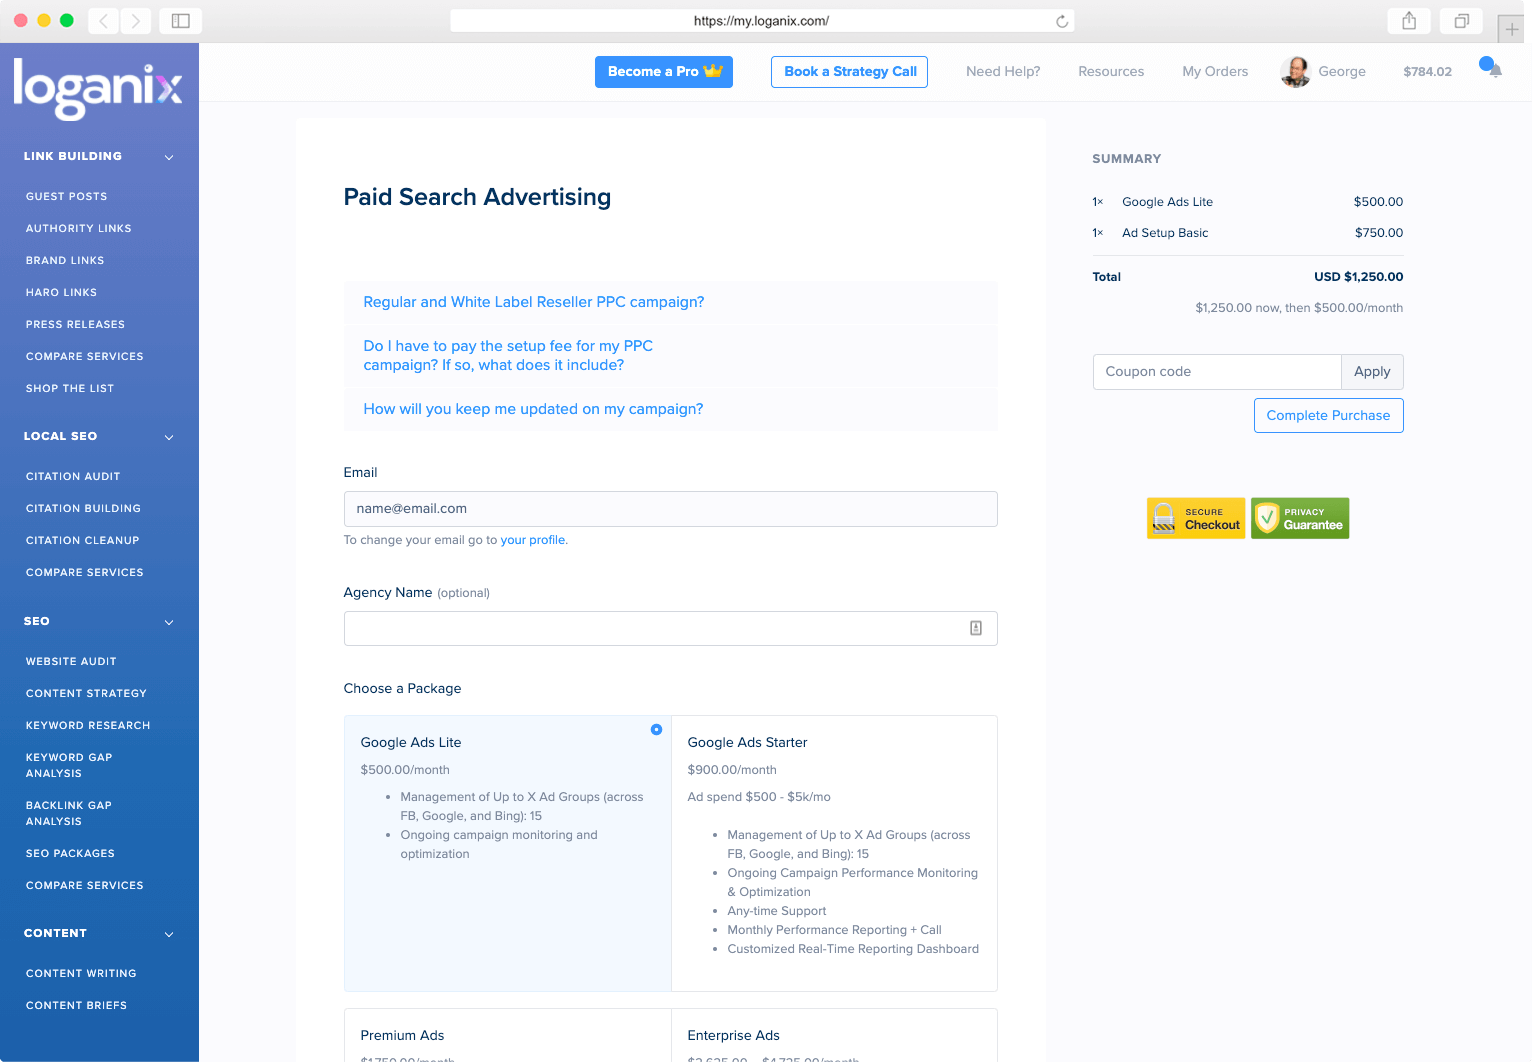Click the Complete Purchase button
Viewport: 1532px width, 1062px height.
click(x=1328, y=416)
